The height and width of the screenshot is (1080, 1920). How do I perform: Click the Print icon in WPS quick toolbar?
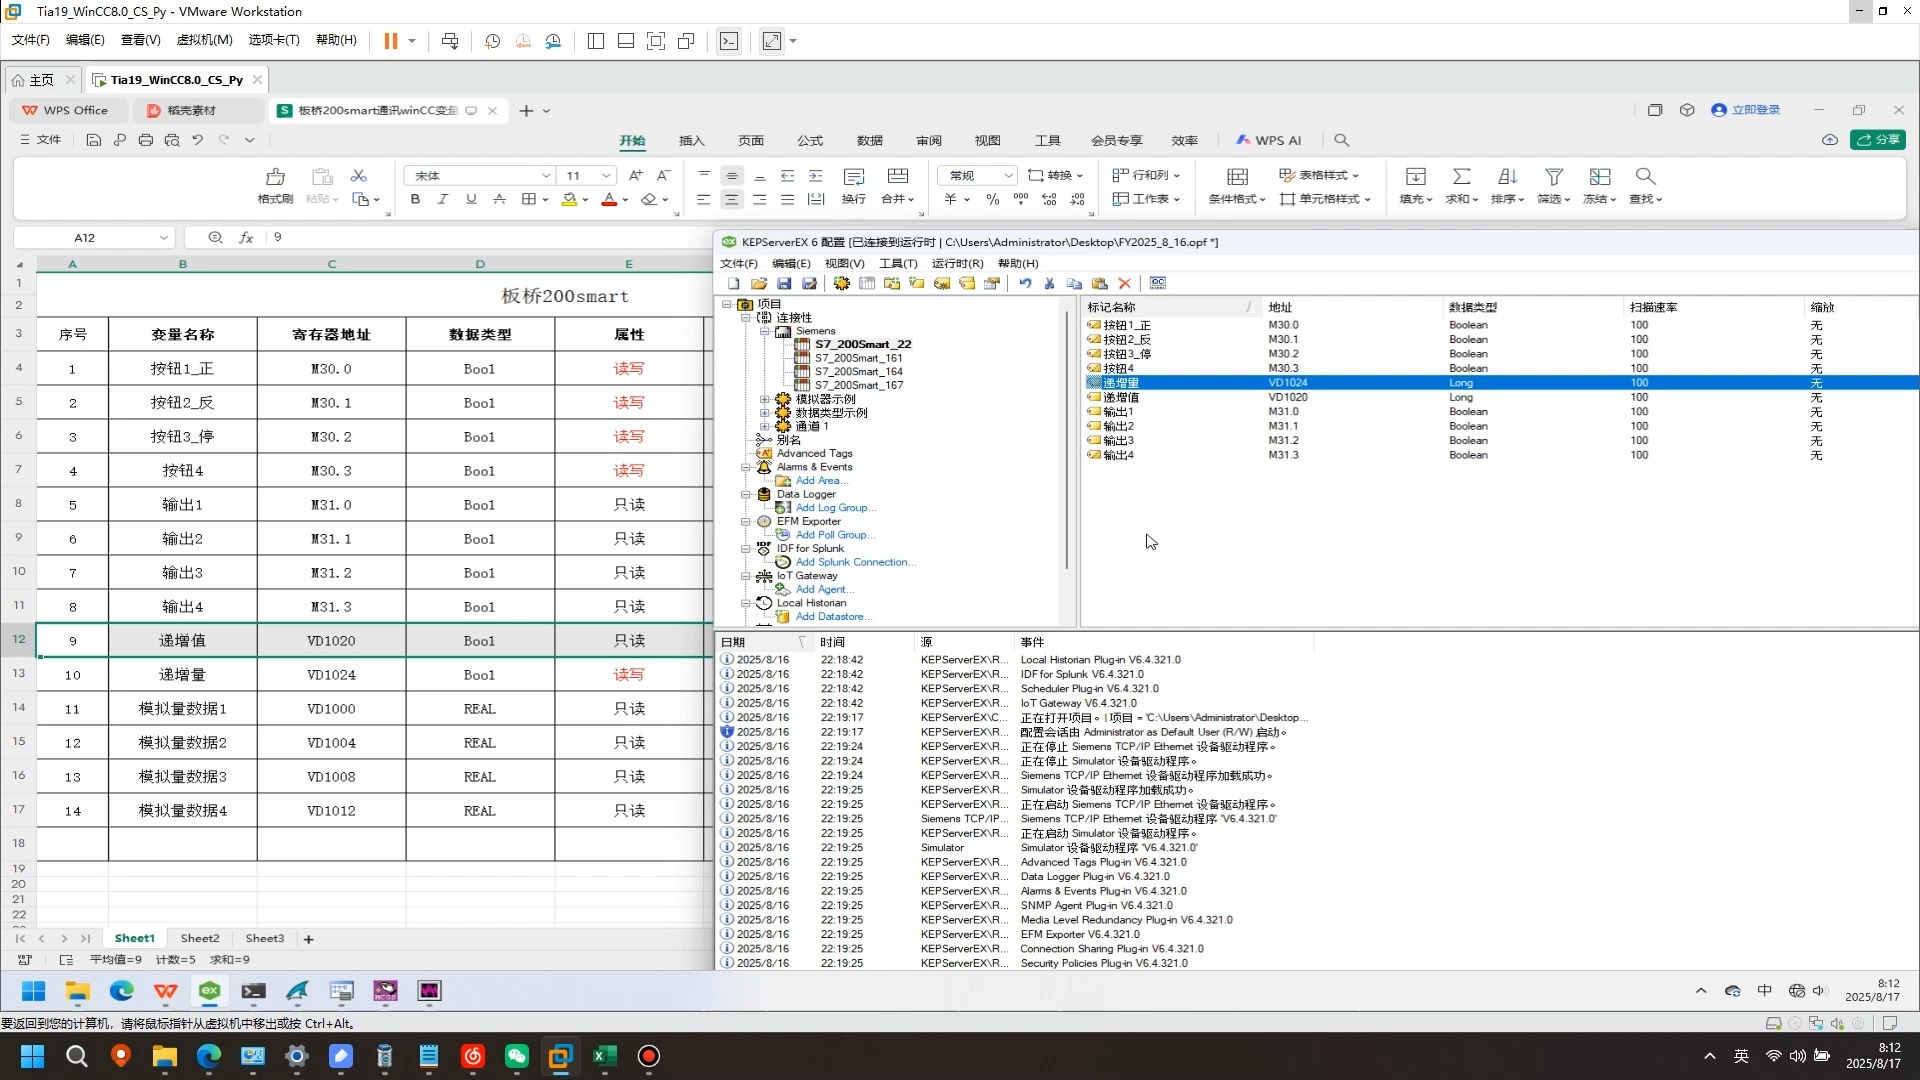tap(146, 141)
